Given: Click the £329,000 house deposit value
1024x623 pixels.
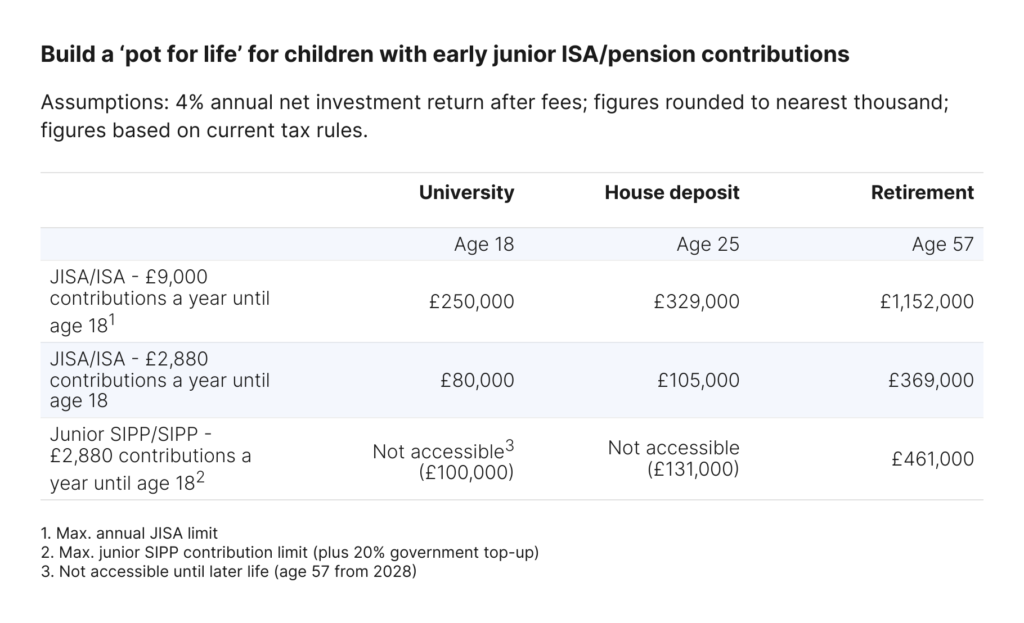Looking at the screenshot, I should (697, 302).
